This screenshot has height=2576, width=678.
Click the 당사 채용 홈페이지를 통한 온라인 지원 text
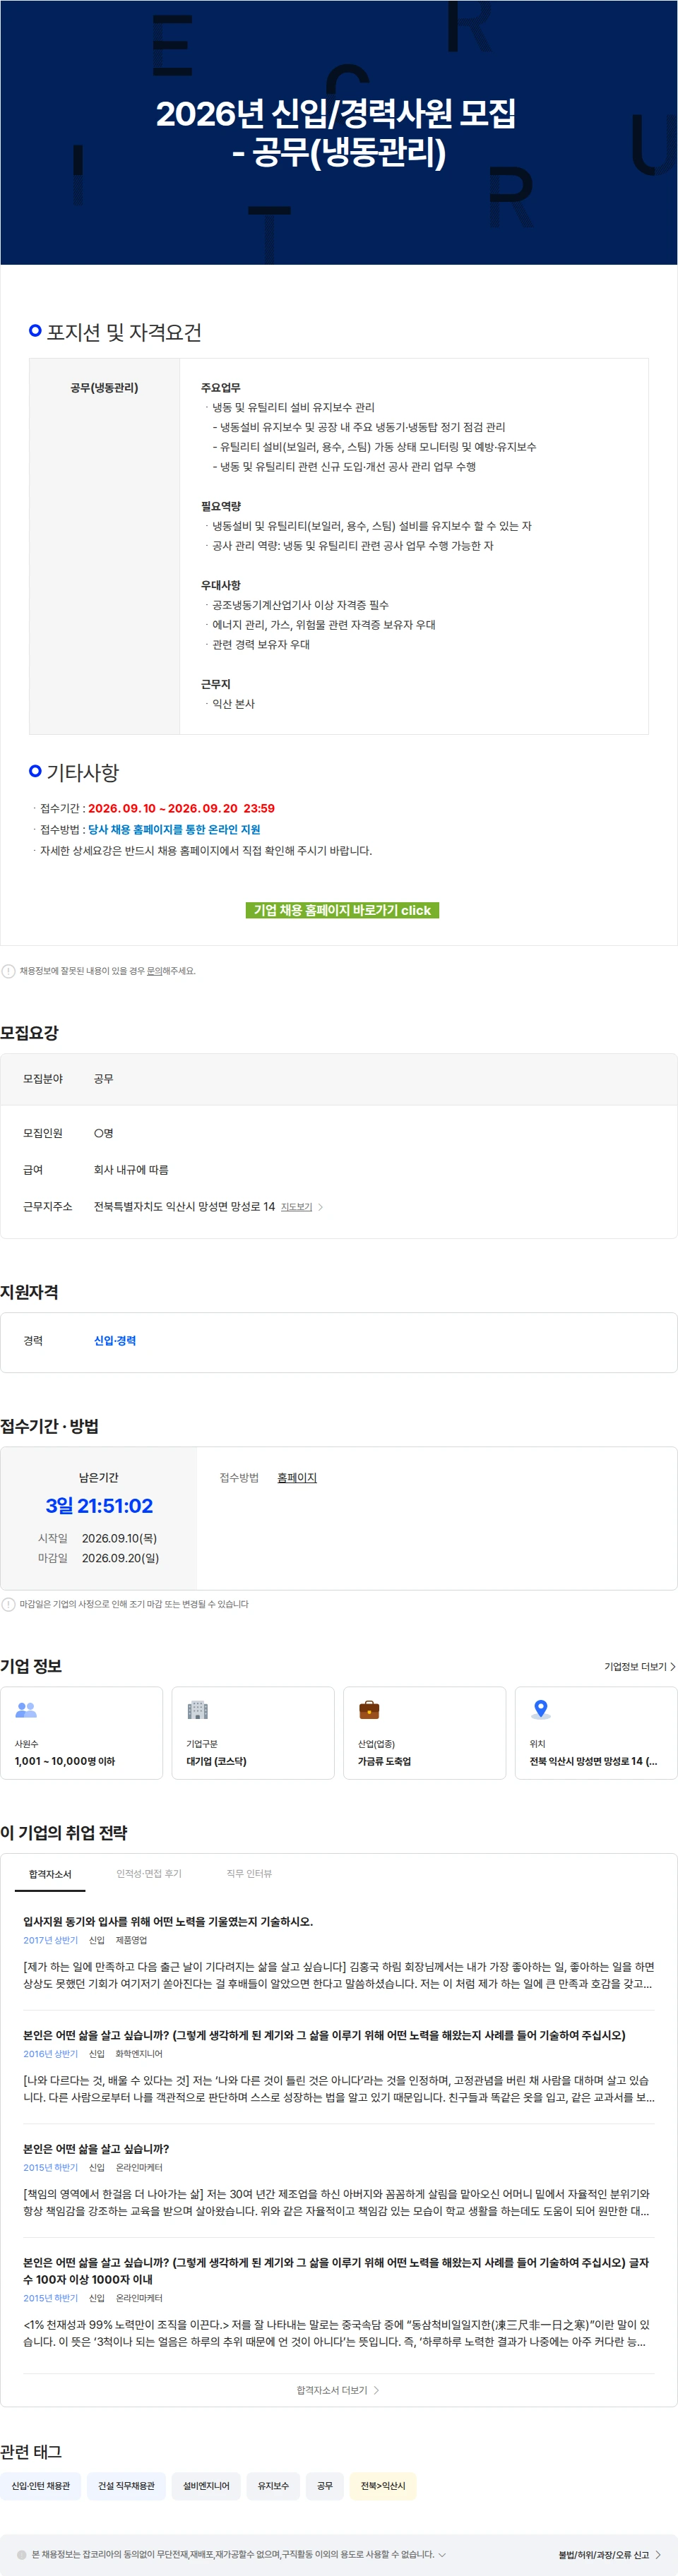pos(174,829)
